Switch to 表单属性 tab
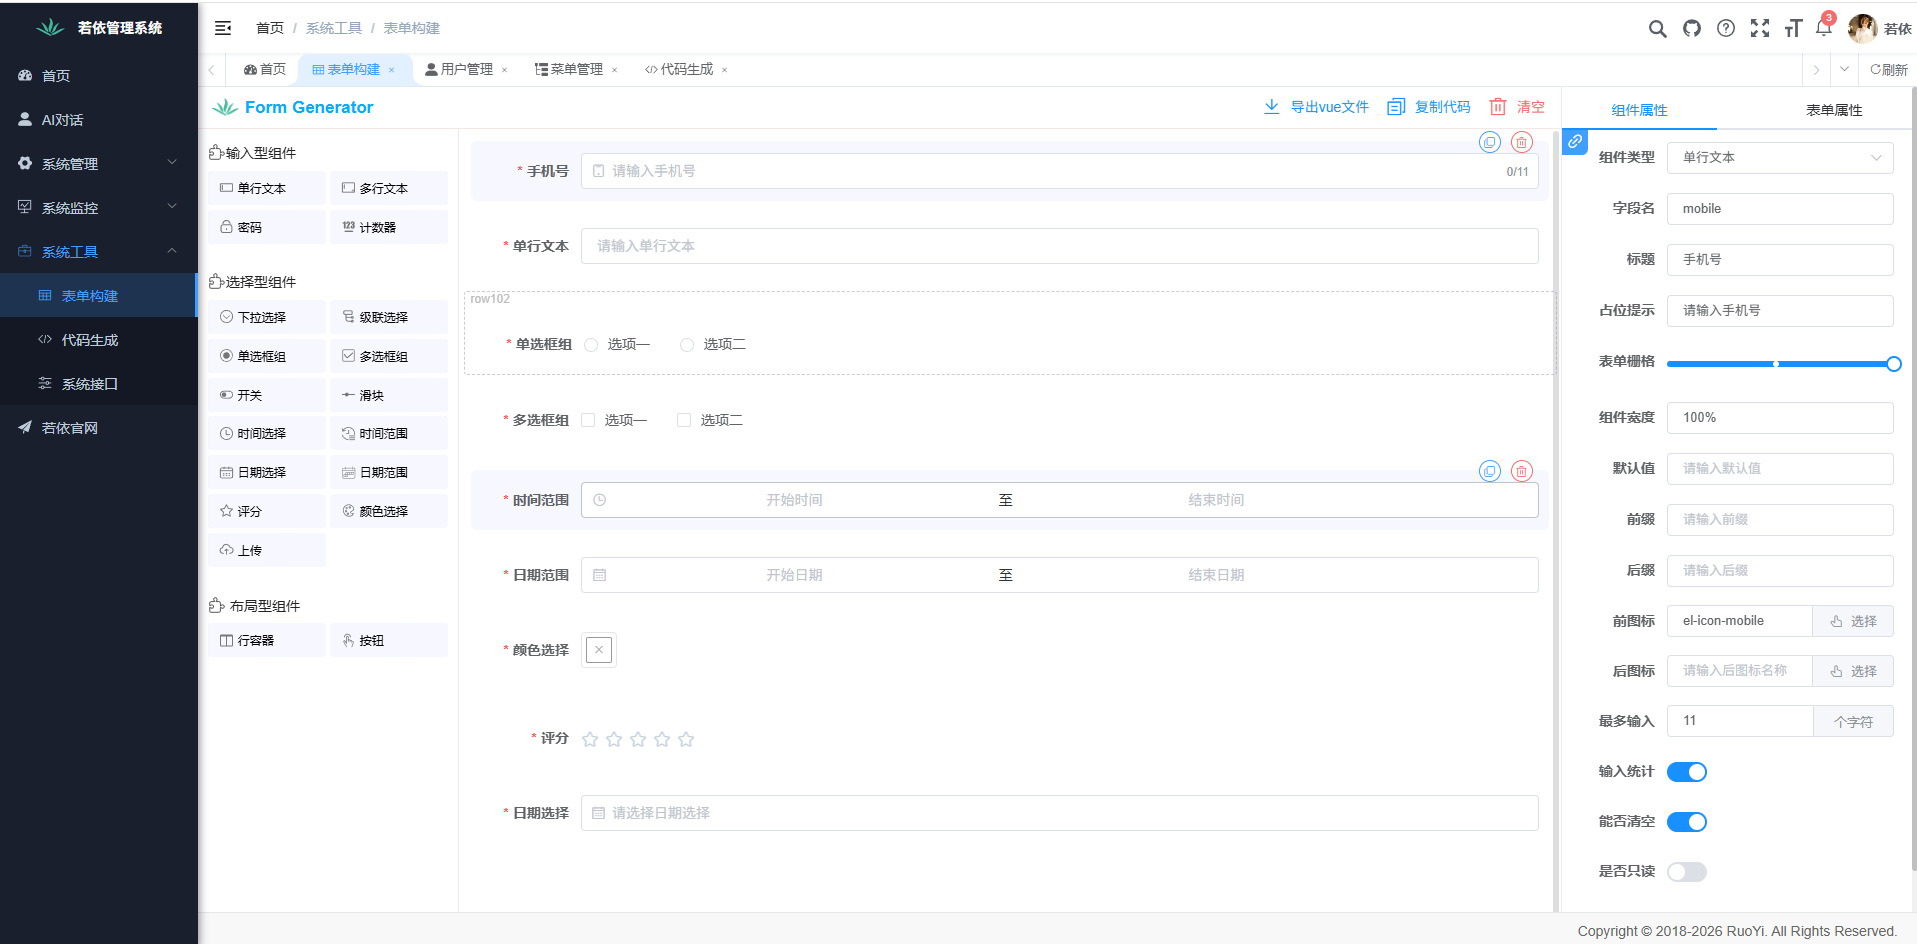Image resolution: width=1917 pixels, height=944 pixels. (1834, 110)
